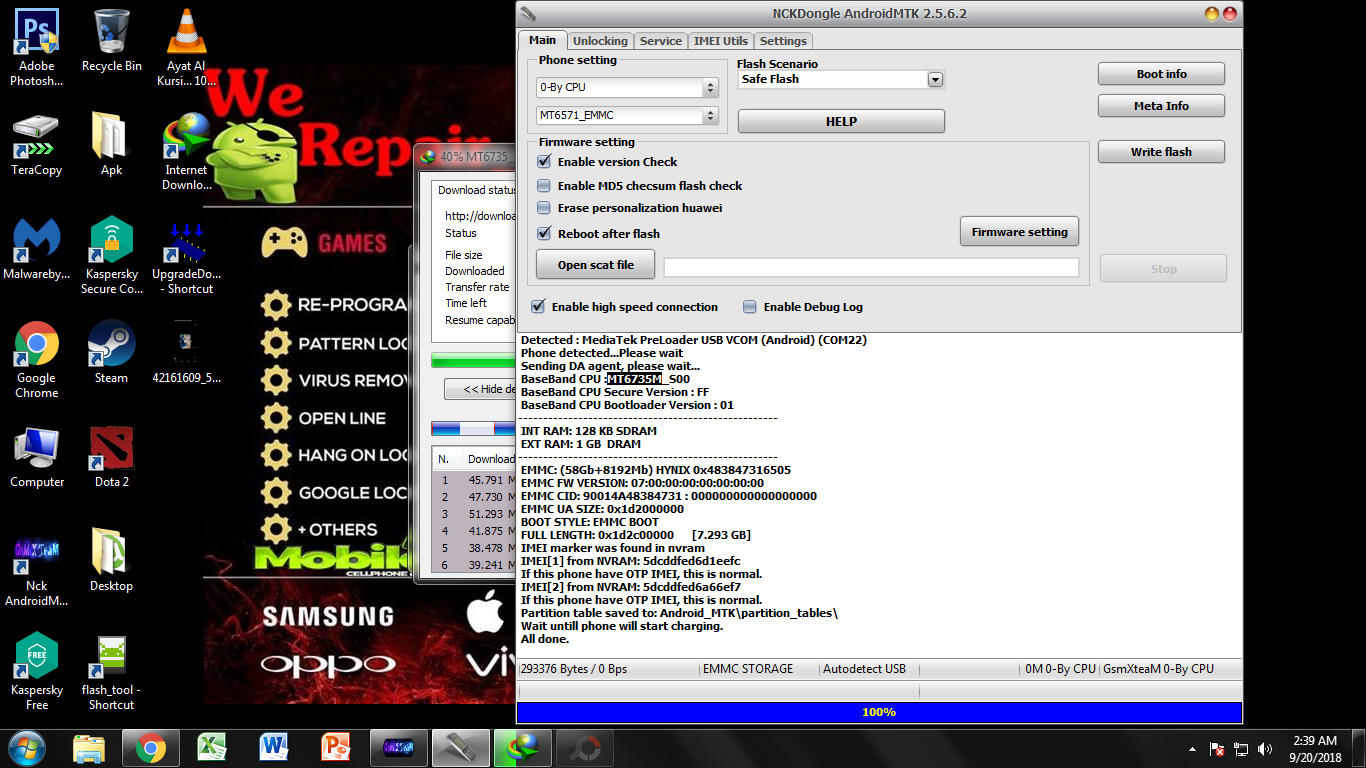The image size is (1366, 768).
Task: Click the segmented connections progress bar
Action: [473, 428]
